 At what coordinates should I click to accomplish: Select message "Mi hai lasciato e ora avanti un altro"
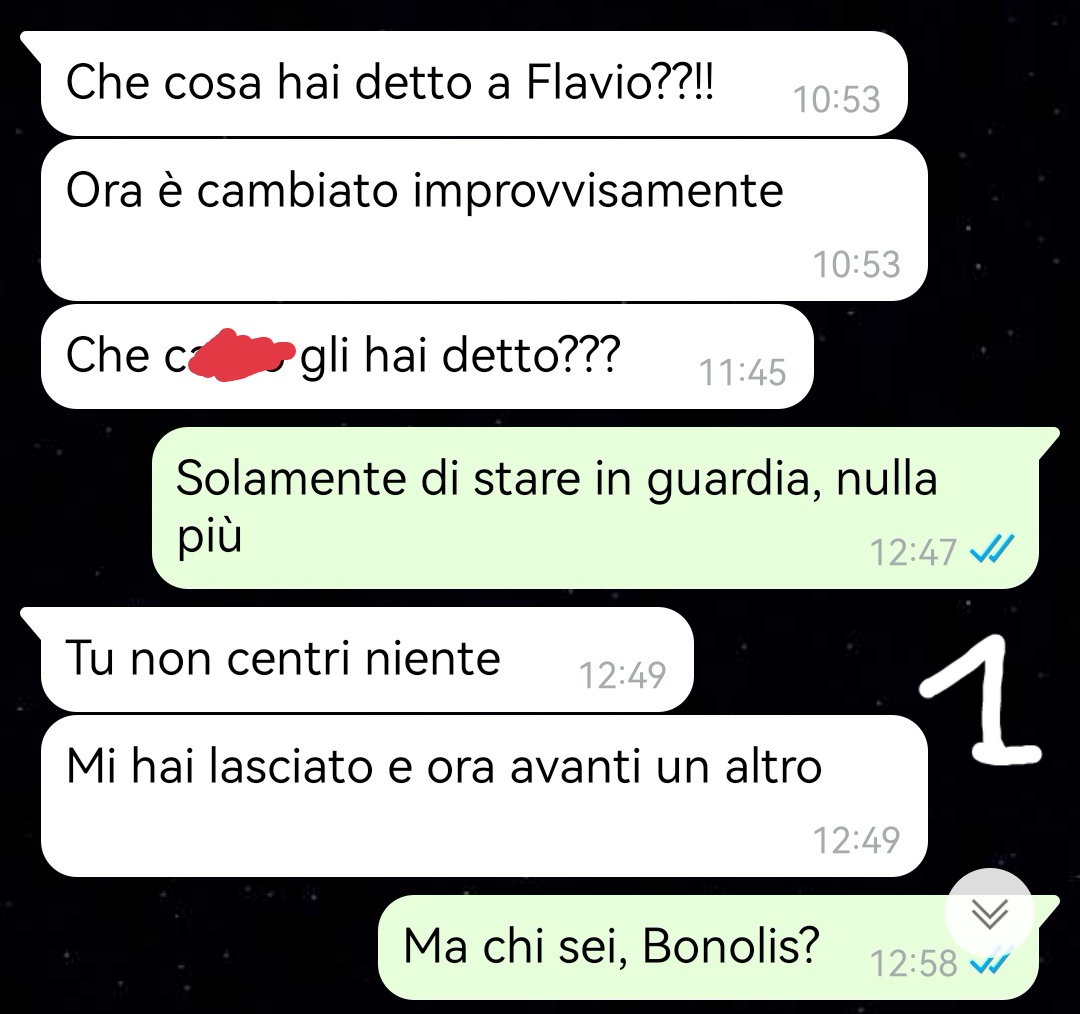click(484, 796)
